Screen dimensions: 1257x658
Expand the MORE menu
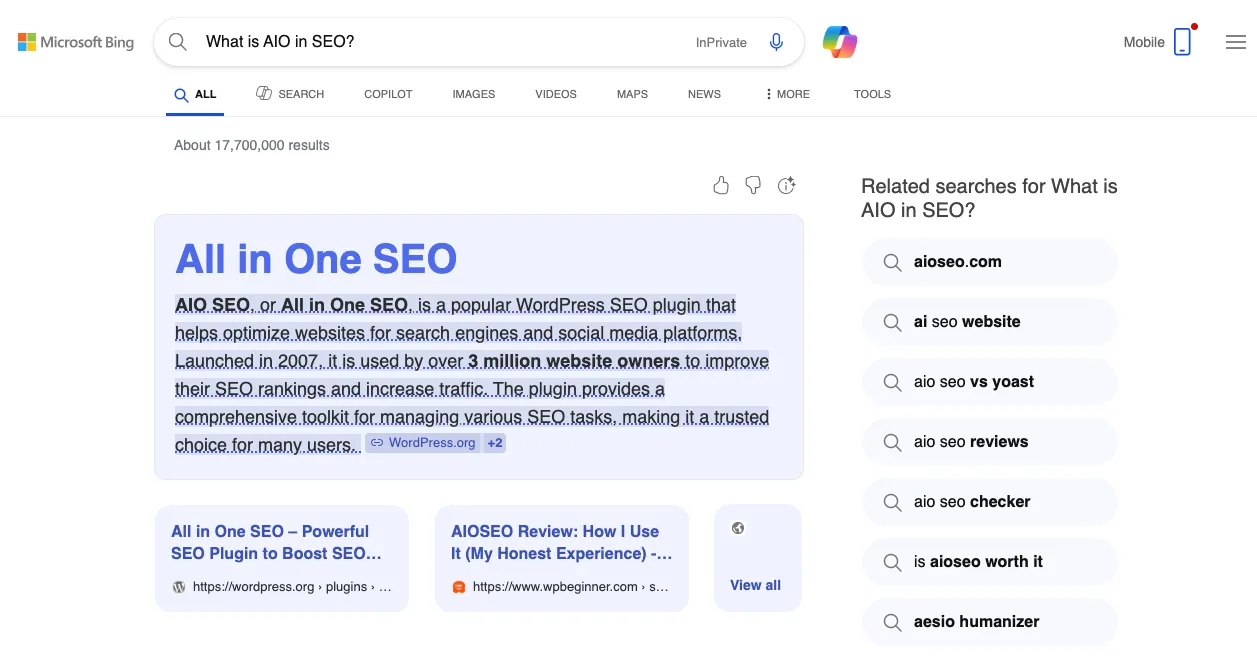tap(787, 94)
